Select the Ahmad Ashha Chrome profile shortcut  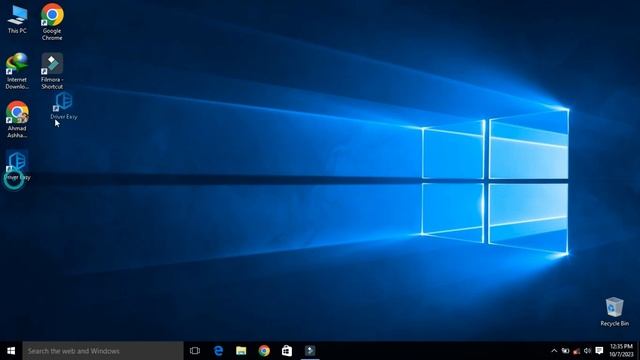(17, 120)
